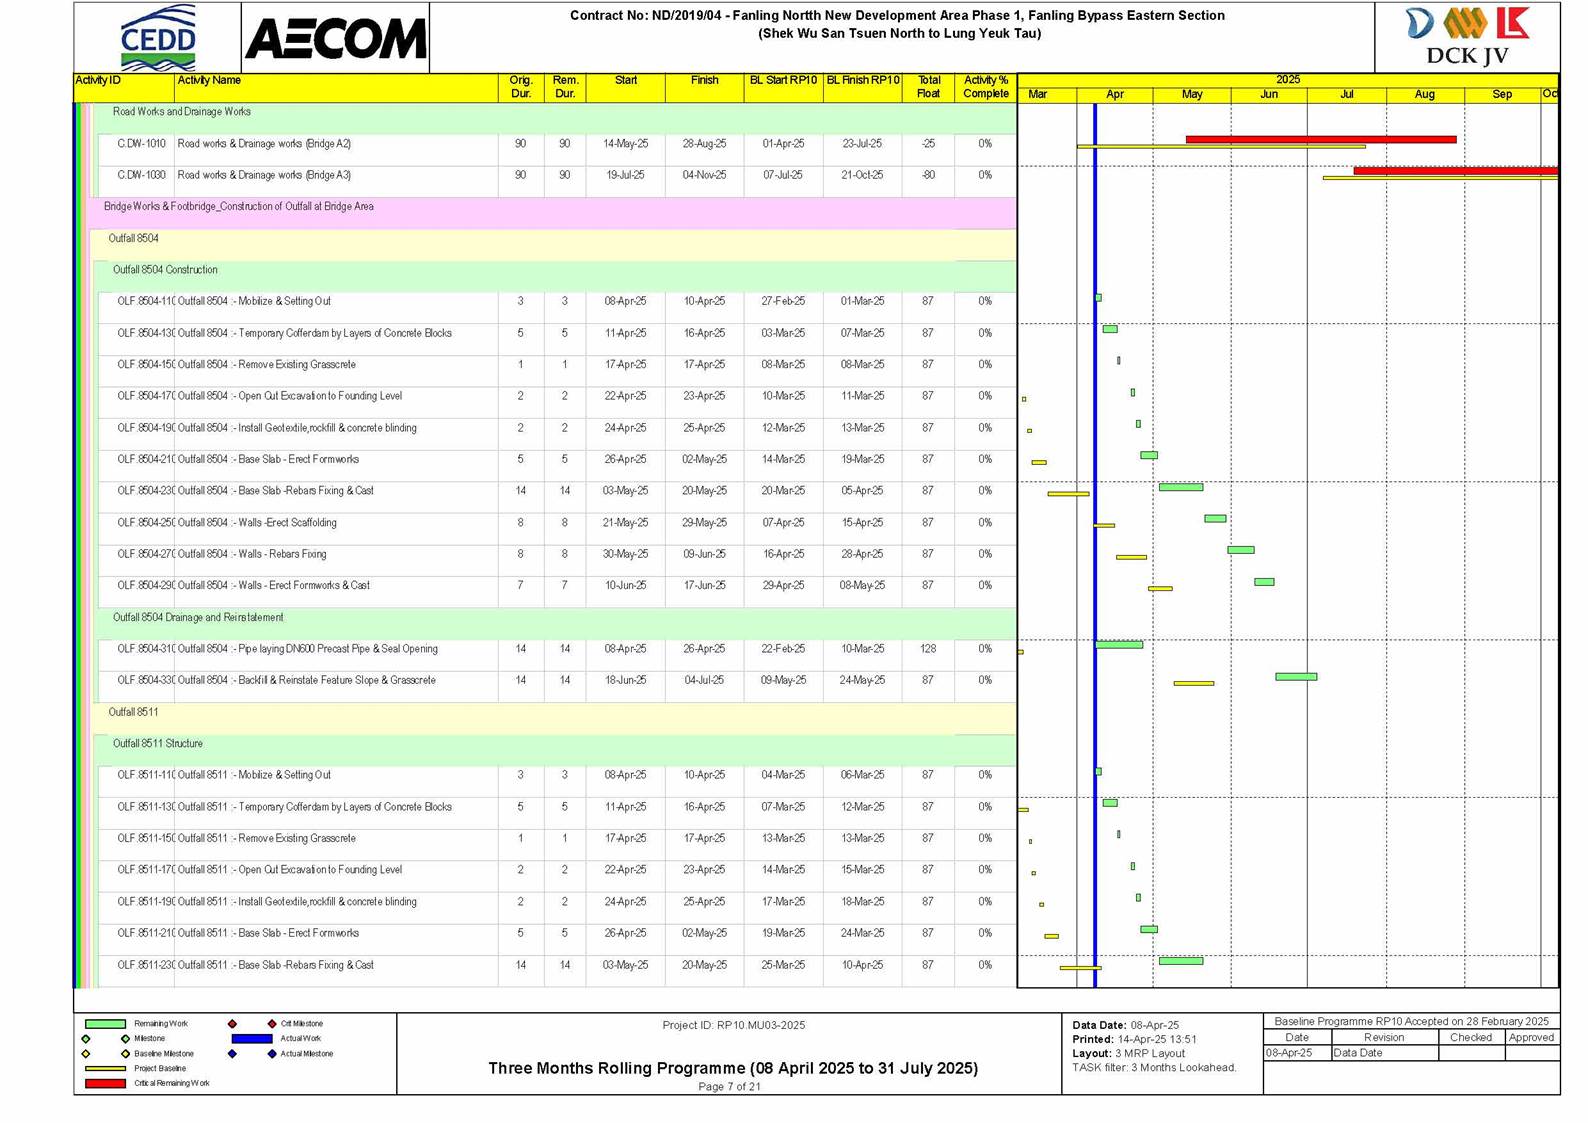Click Total Float value 128 for pipe laying
This screenshot has width=1588, height=1123.
(x=928, y=649)
